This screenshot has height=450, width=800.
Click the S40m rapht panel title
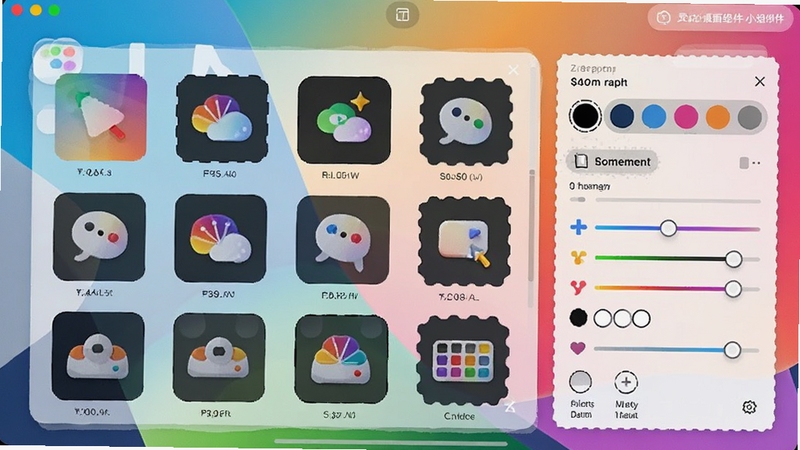click(x=599, y=82)
